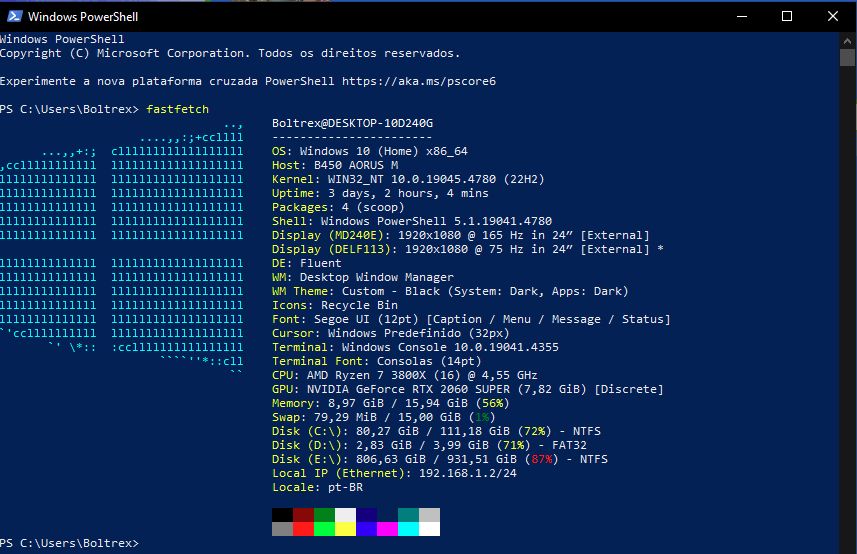Click the vertical scrollbar thumb
This screenshot has width=857, height=554.
coord(847,57)
